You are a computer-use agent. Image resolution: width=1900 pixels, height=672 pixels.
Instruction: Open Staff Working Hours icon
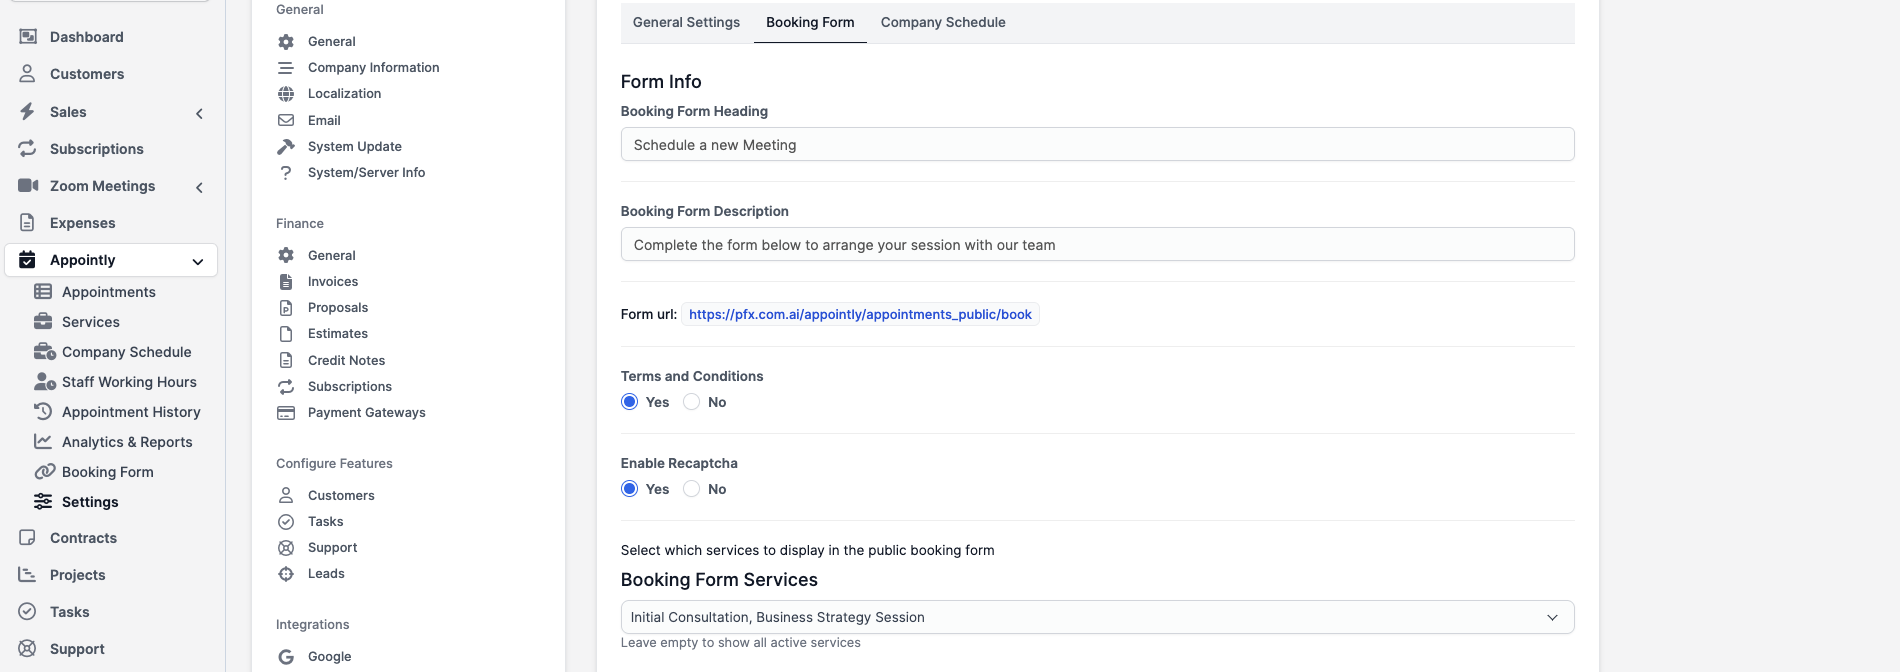pos(44,382)
